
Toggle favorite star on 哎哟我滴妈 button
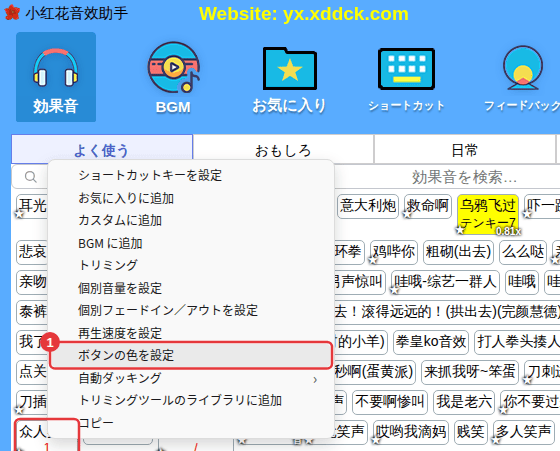376,440
